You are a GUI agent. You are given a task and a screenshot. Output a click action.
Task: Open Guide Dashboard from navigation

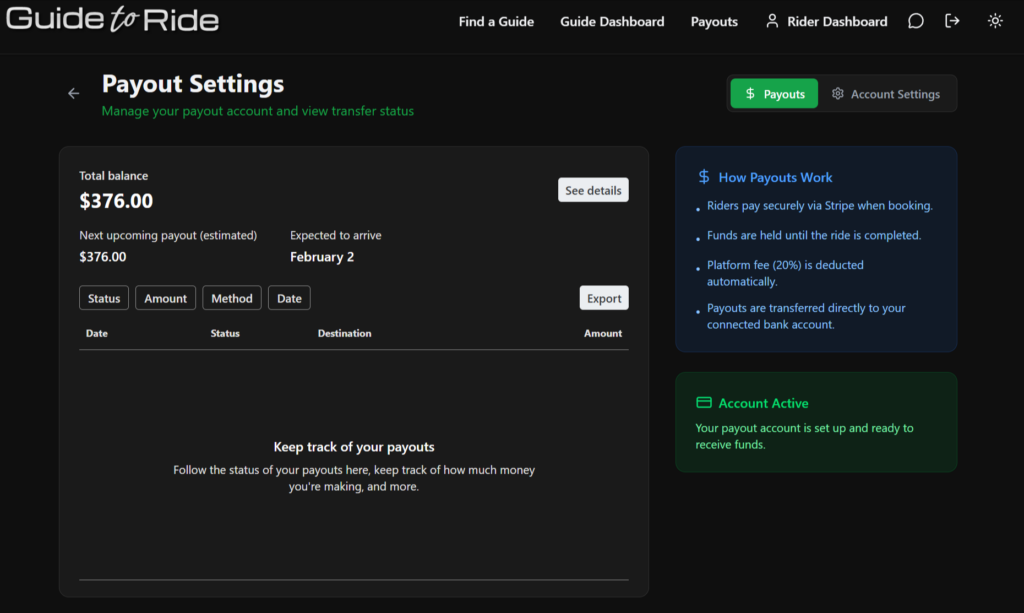612,21
